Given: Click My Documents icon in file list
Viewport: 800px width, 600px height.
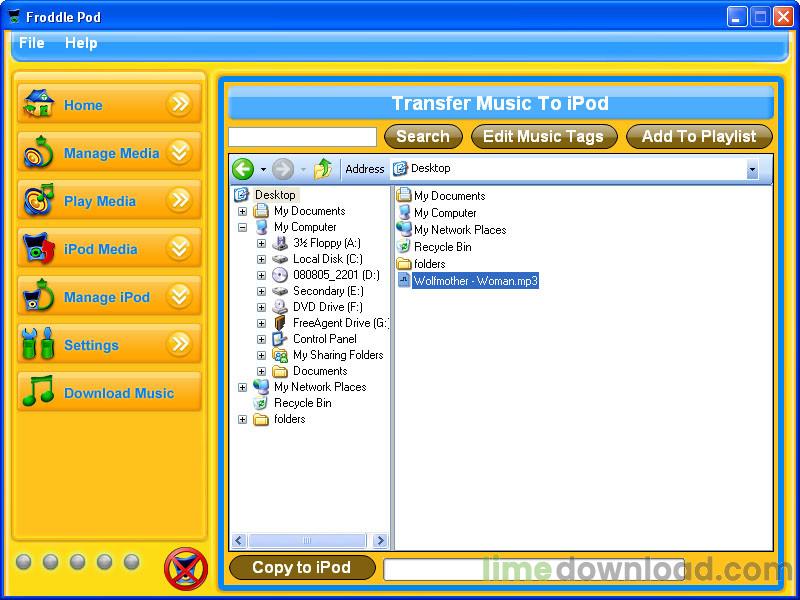Looking at the screenshot, I should [x=404, y=195].
